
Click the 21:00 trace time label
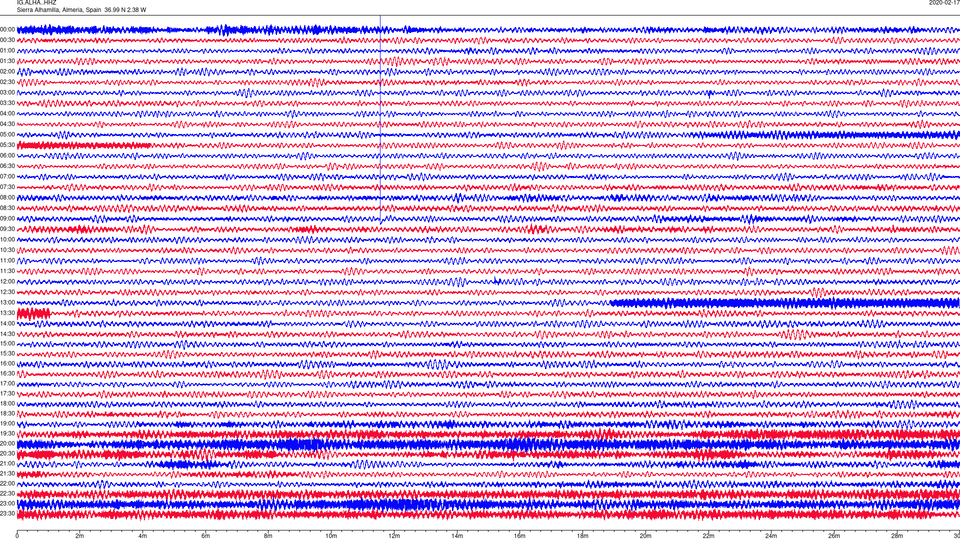click(x=7, y=464)
